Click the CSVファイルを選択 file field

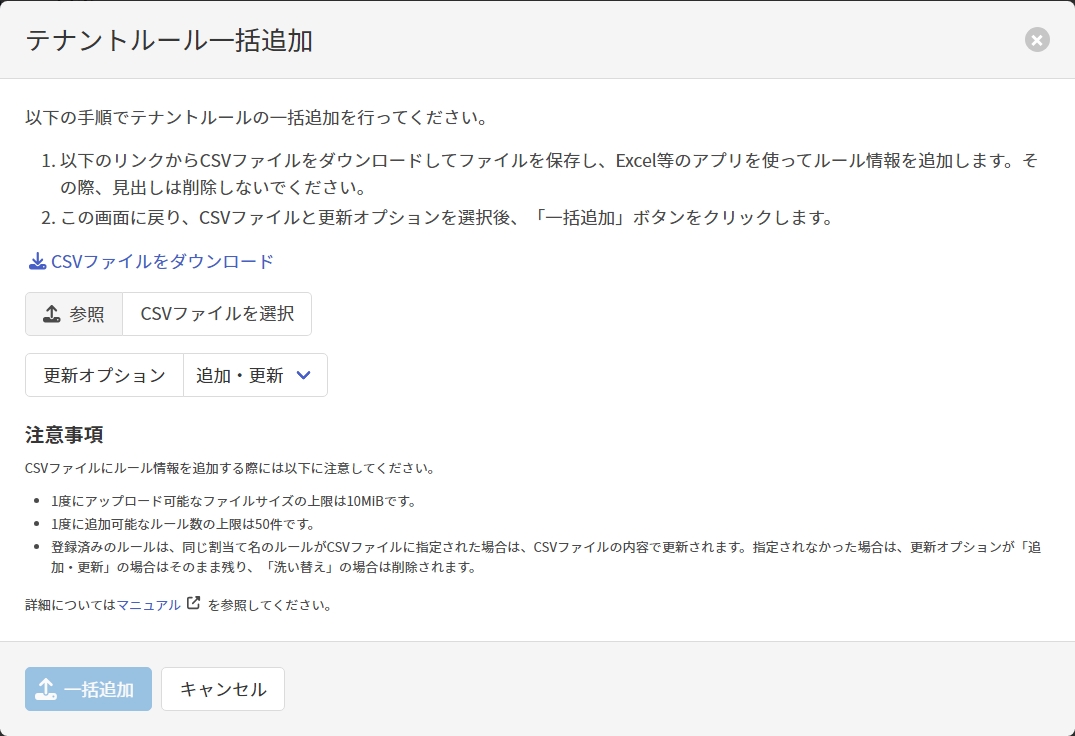pos(217,314)
